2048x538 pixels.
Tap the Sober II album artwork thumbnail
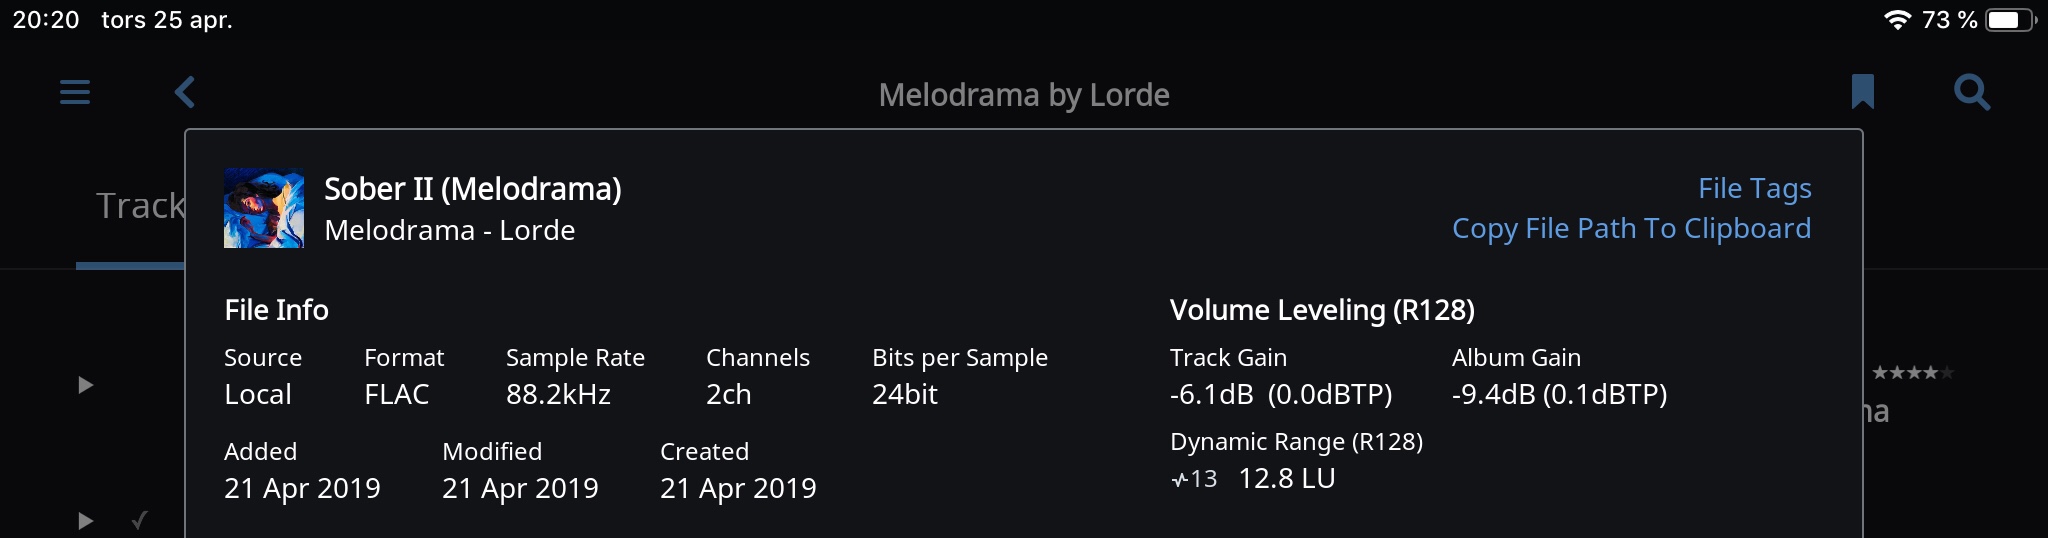pyautogui.click(x=264, y=208)
